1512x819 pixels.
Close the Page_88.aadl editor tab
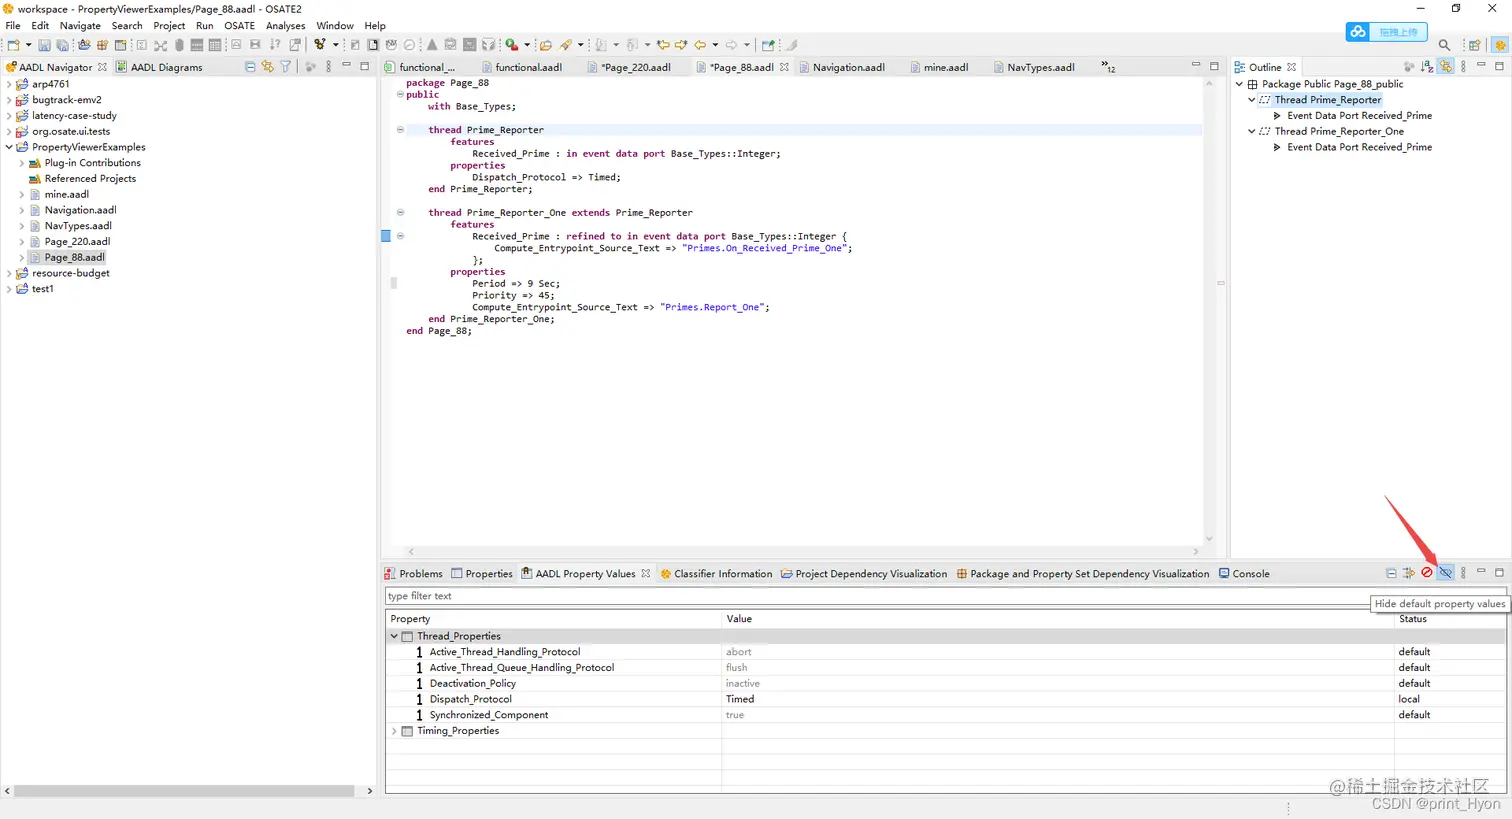784,67
